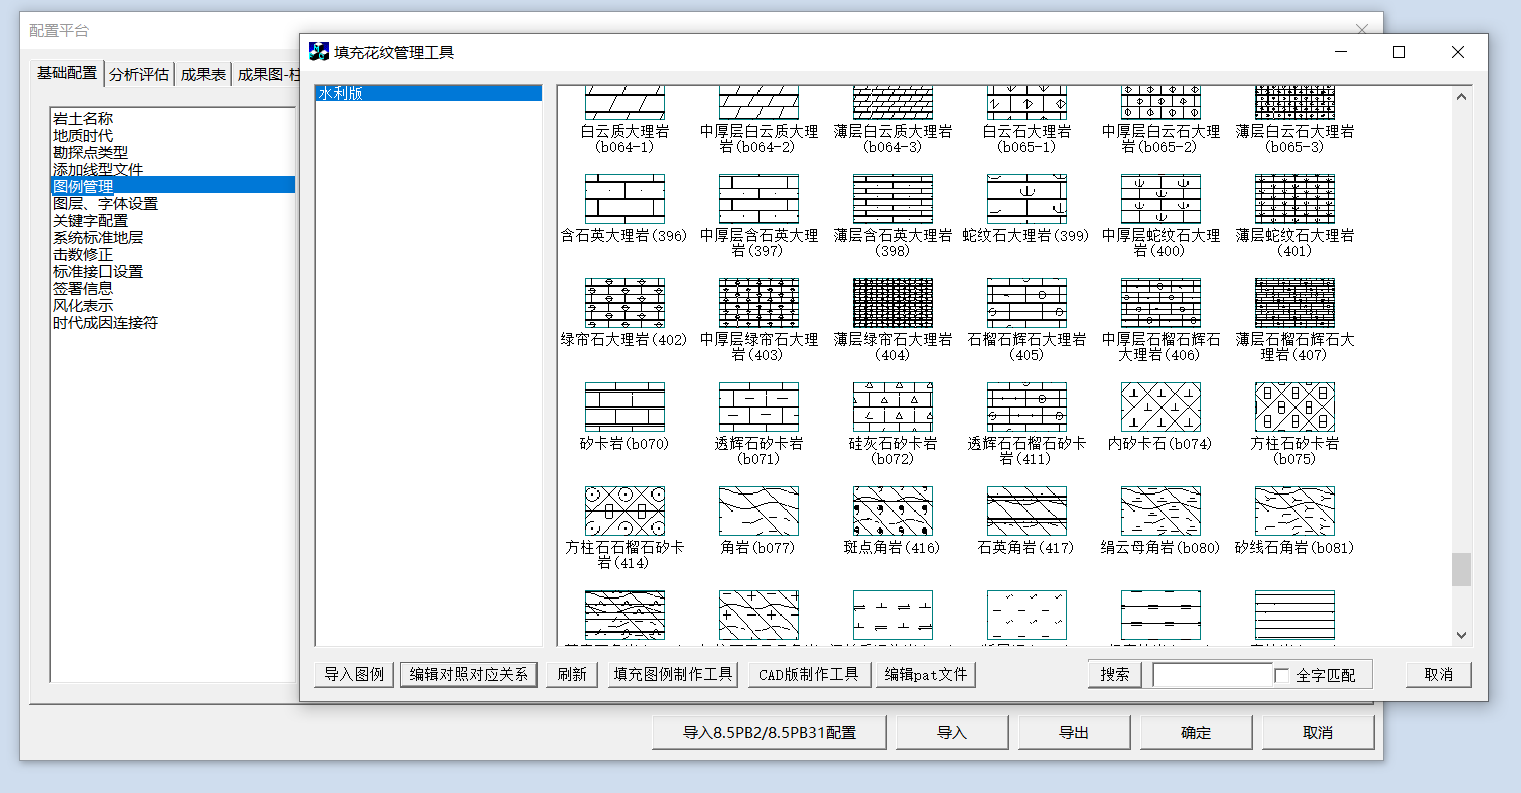Switch to the 分析评估 tab
This screenshot has height=793, width=1521.
coord(139,74)
